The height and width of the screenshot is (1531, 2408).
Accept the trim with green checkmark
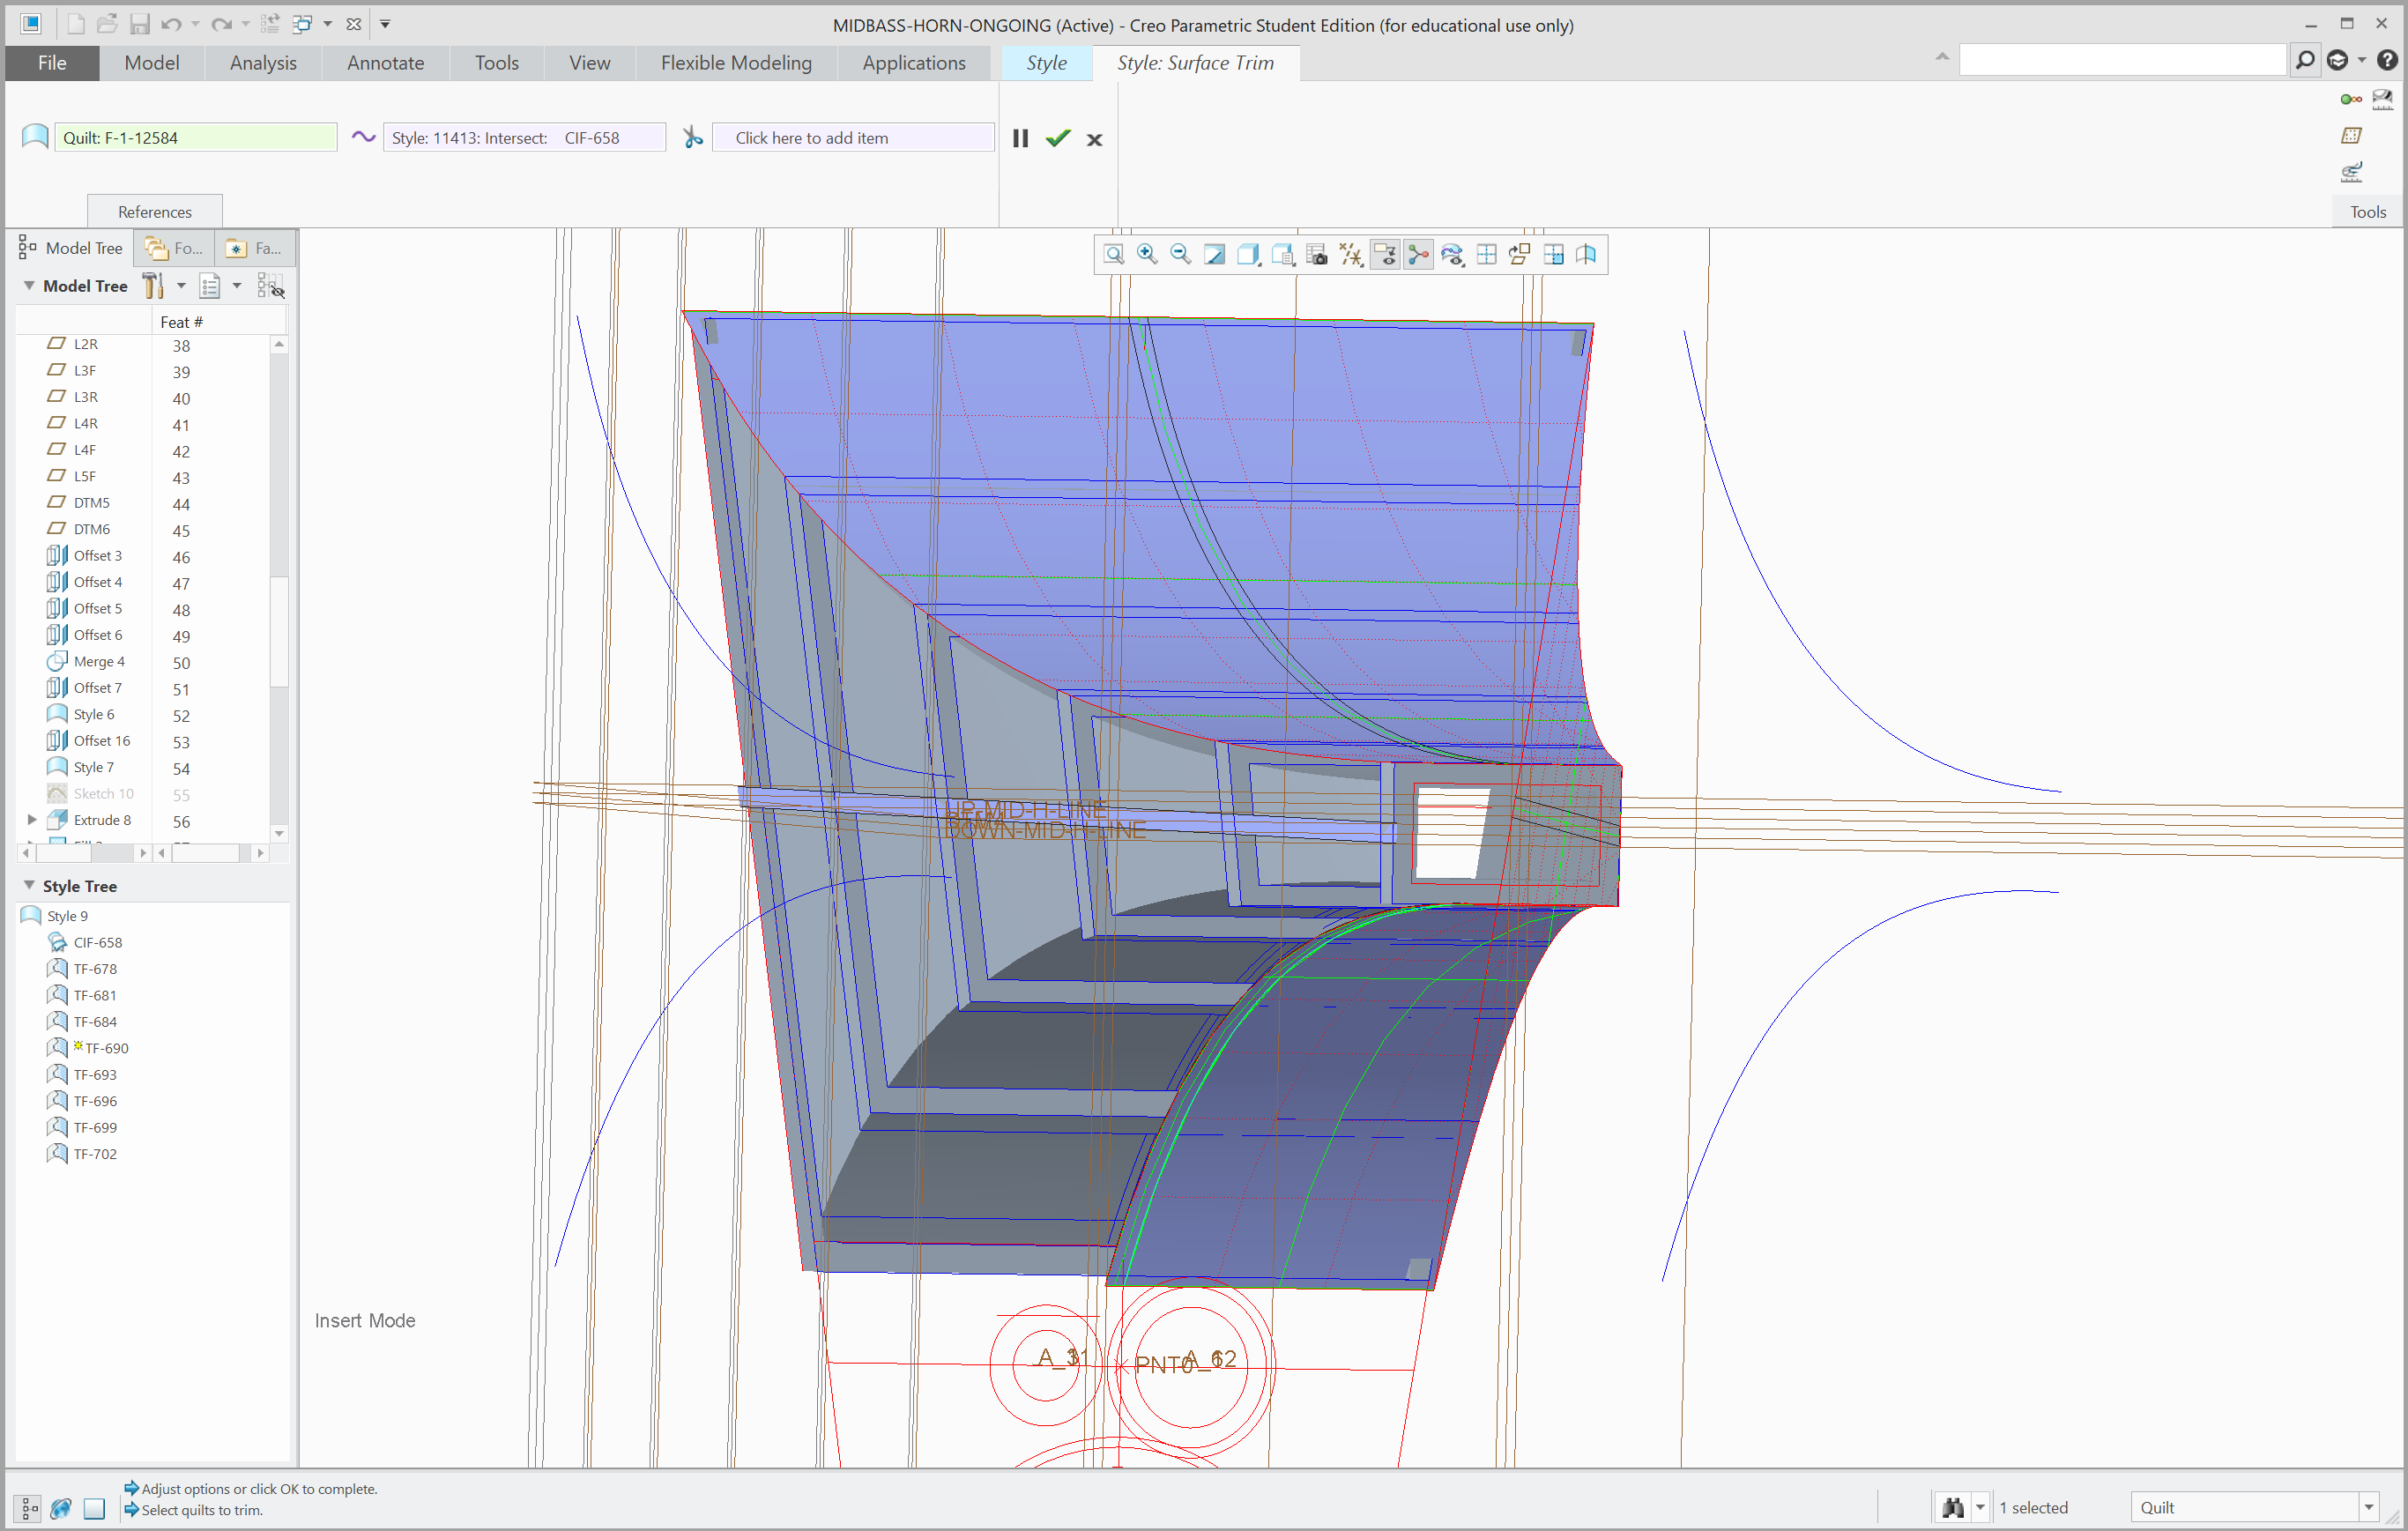click(x=1057, y=139)
